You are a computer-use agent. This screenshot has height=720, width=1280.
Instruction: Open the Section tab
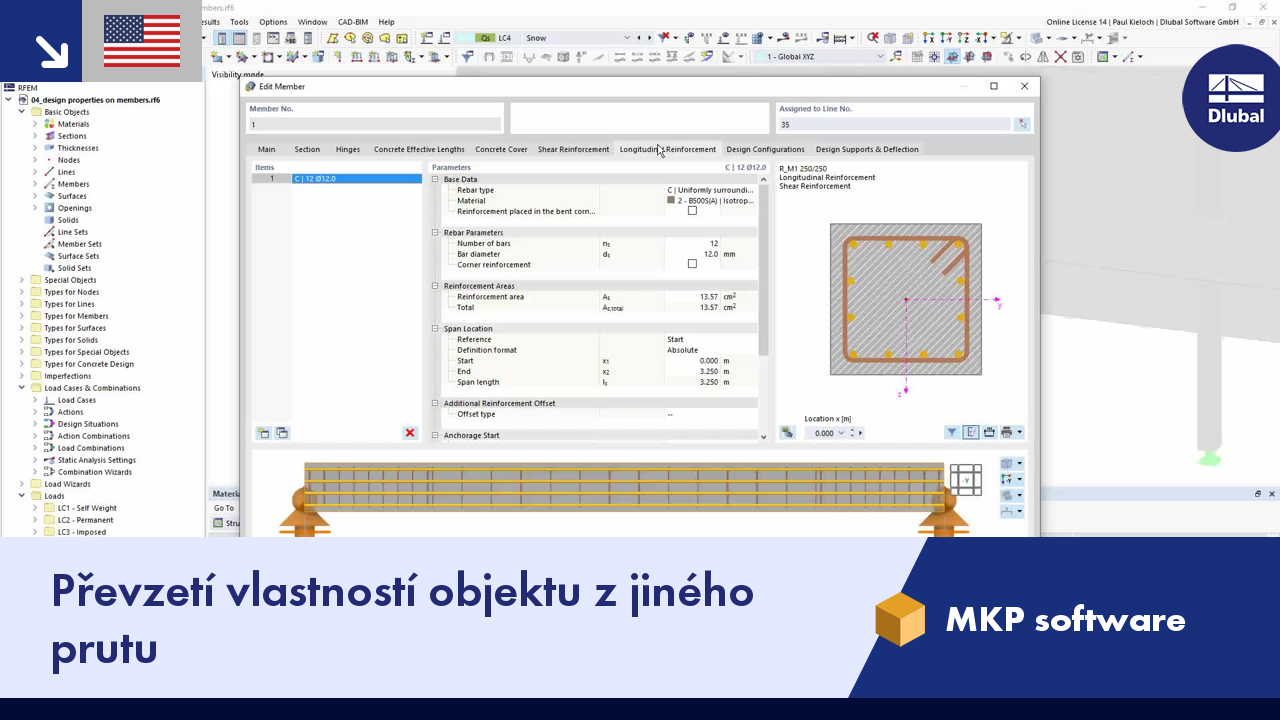tap(307, 149)
